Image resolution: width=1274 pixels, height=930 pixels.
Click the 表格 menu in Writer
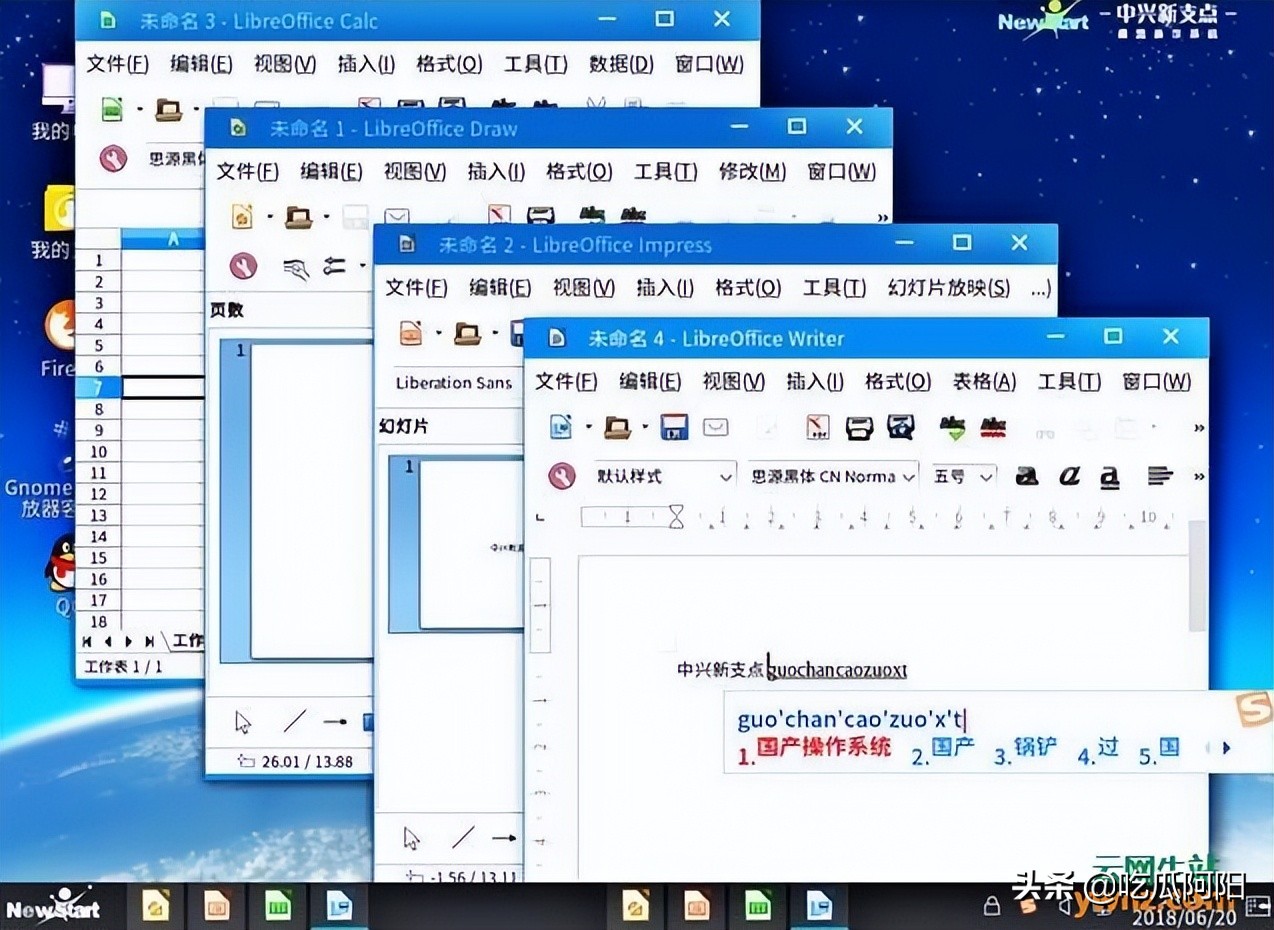tap(983, 382)
